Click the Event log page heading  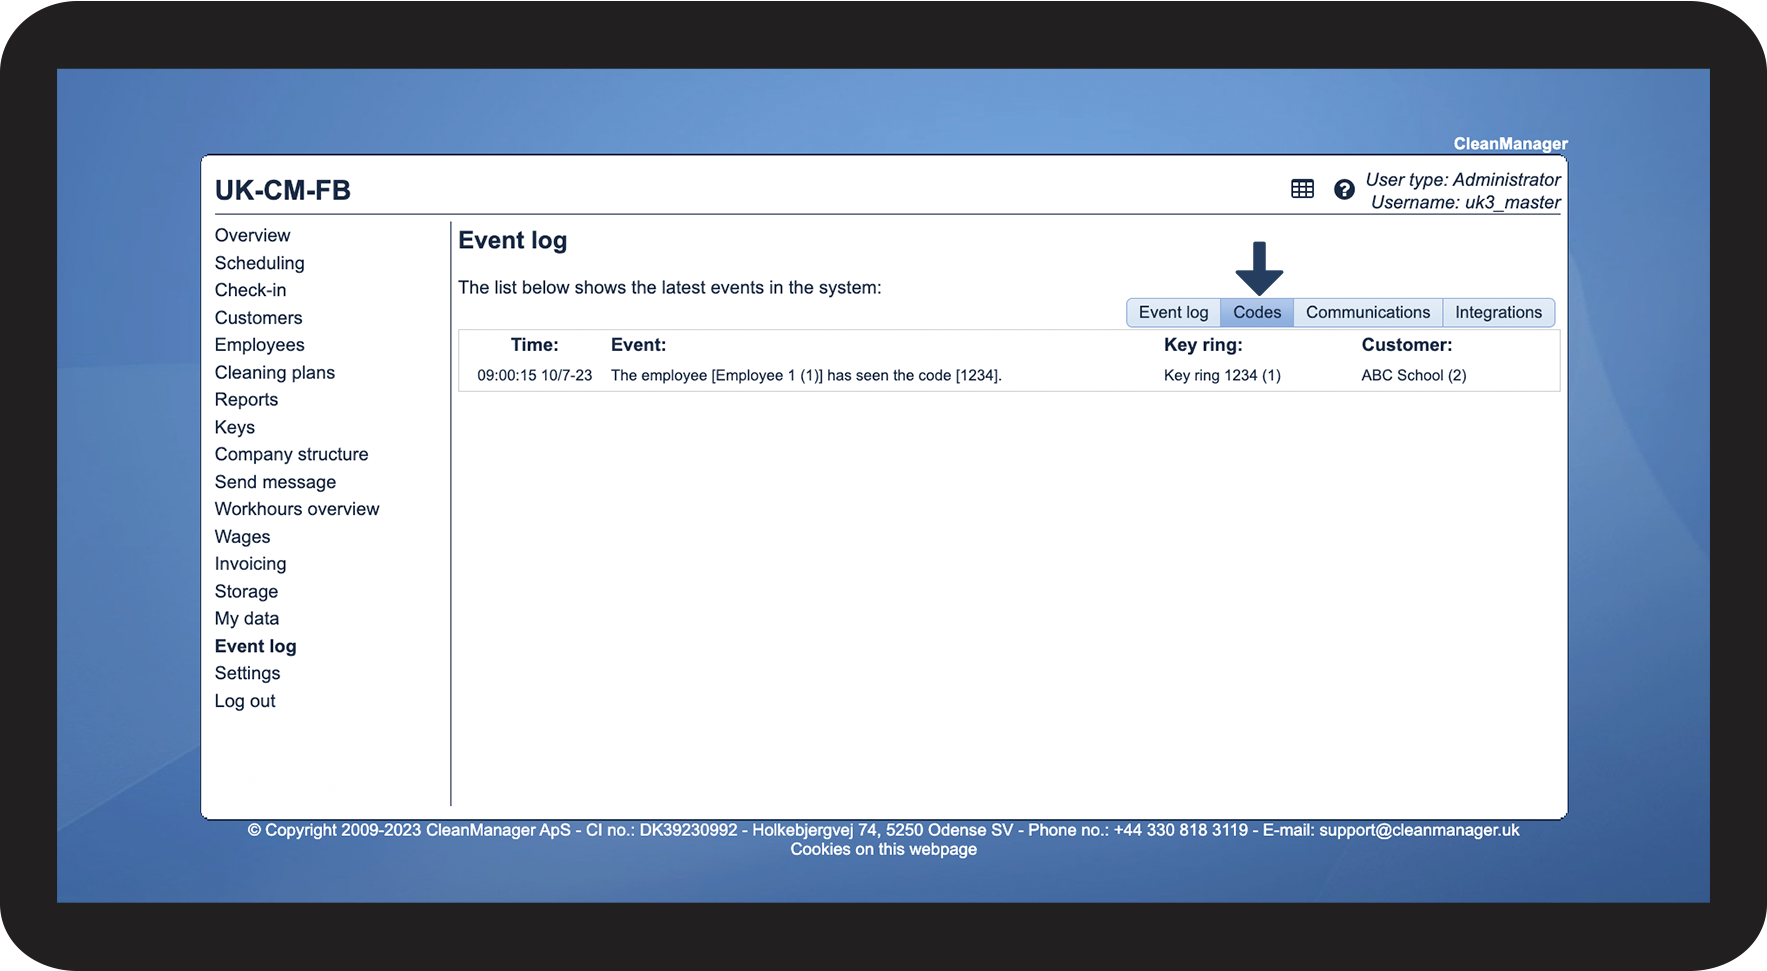[512, 241]
